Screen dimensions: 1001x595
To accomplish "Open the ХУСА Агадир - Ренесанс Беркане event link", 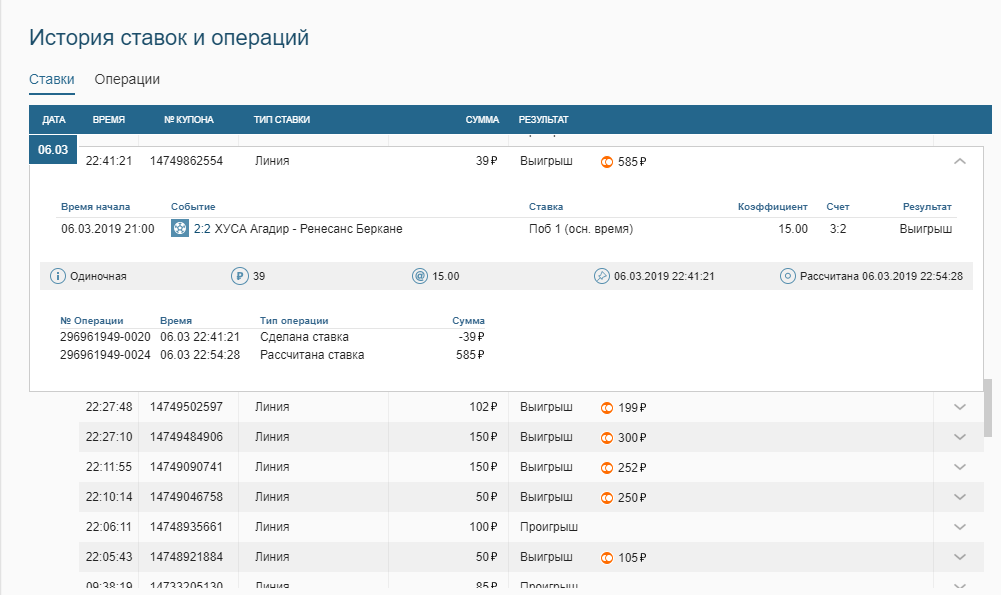I will [308, 229].
